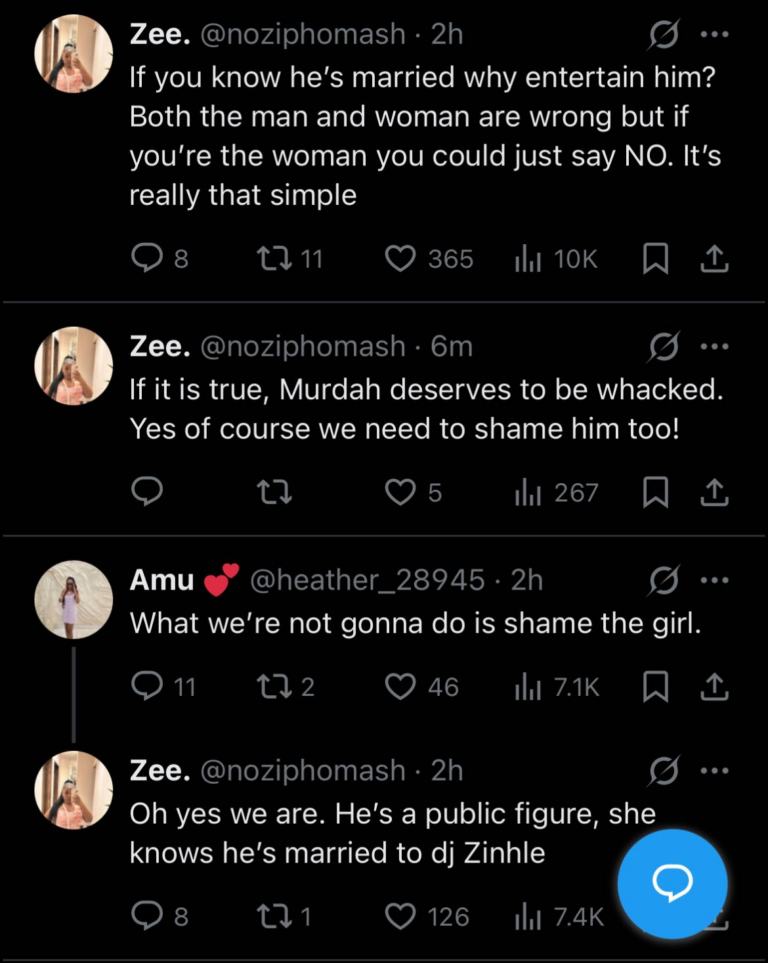Open more options on the first tweet

click(x=714, y=36)
